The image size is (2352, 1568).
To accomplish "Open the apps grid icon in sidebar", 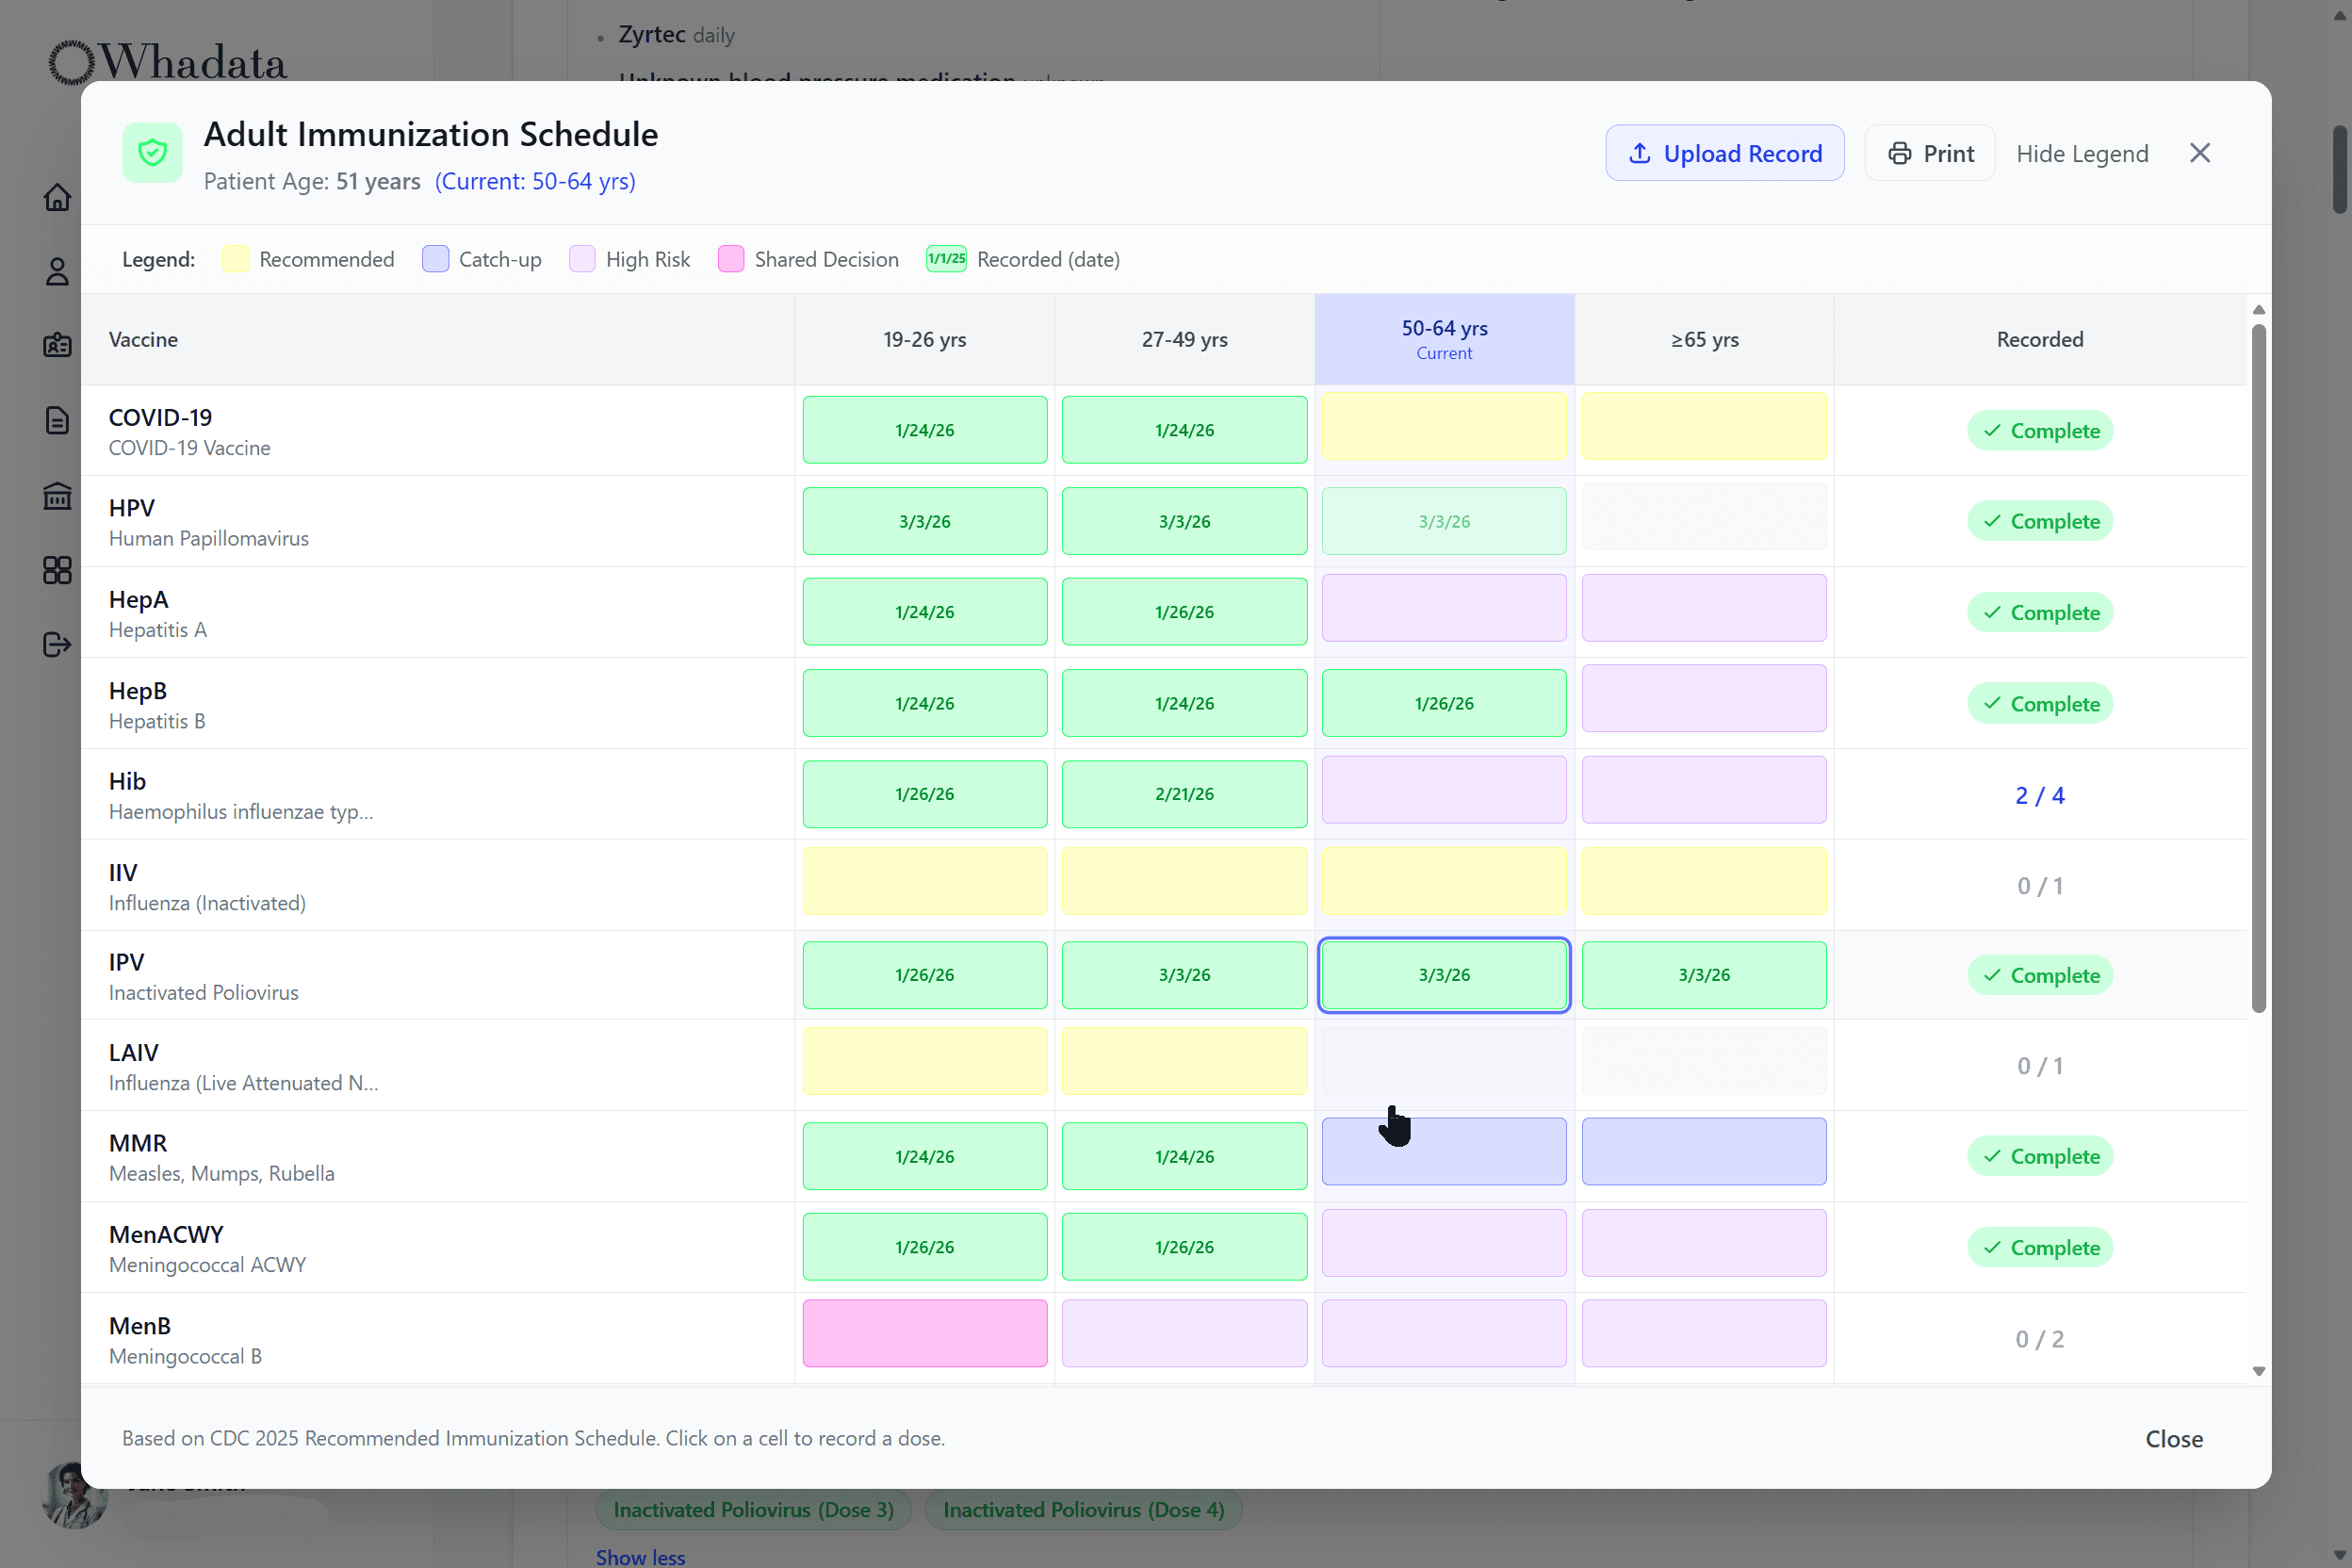I will 58,570.
